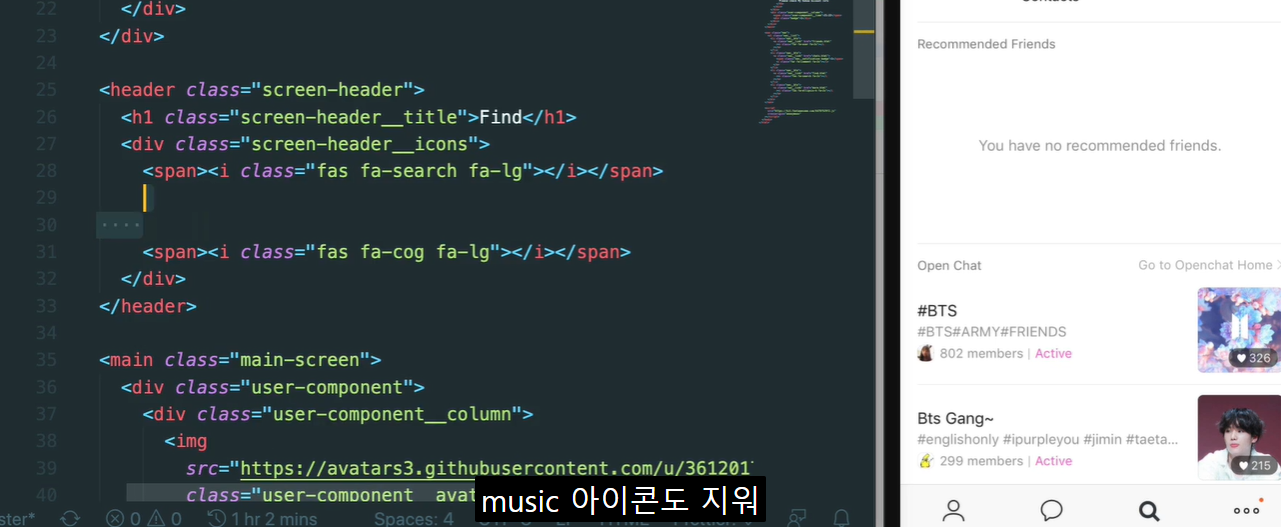Open the #BTS open chat title
This screenshot has height=527, width=1281.
pyautogui.click(x=937, y=311)
